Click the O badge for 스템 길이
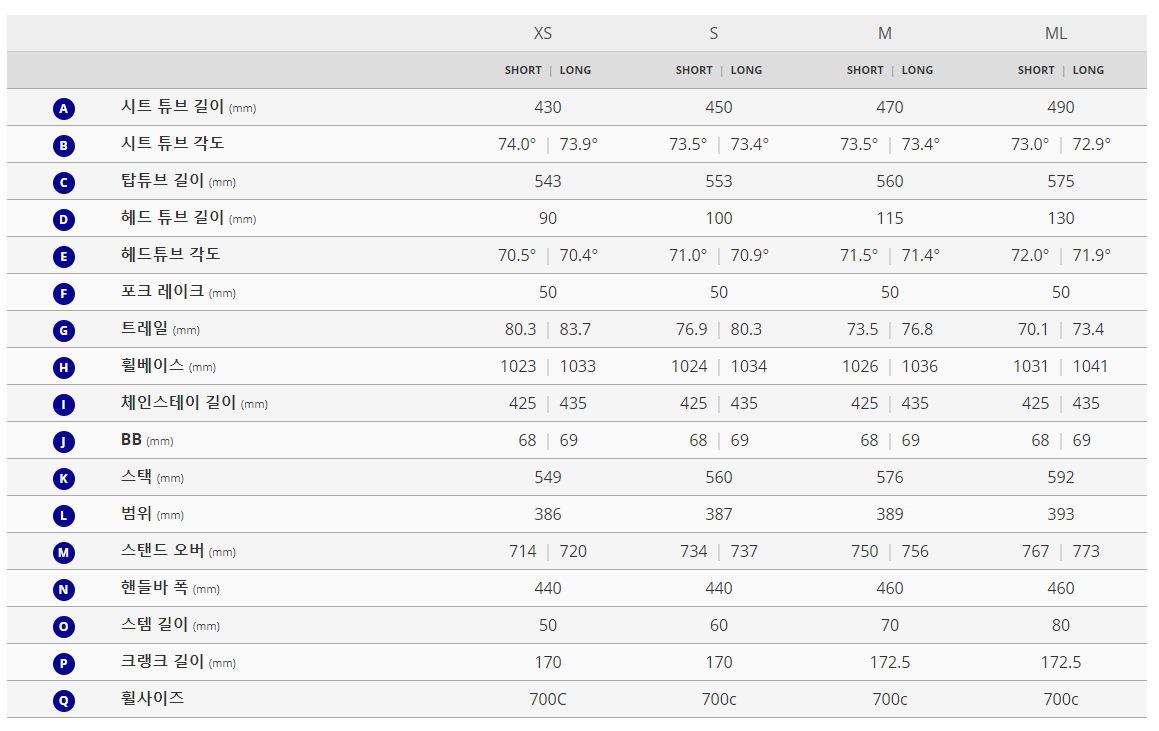1159x731 pixels. click(x=64, y=626)
